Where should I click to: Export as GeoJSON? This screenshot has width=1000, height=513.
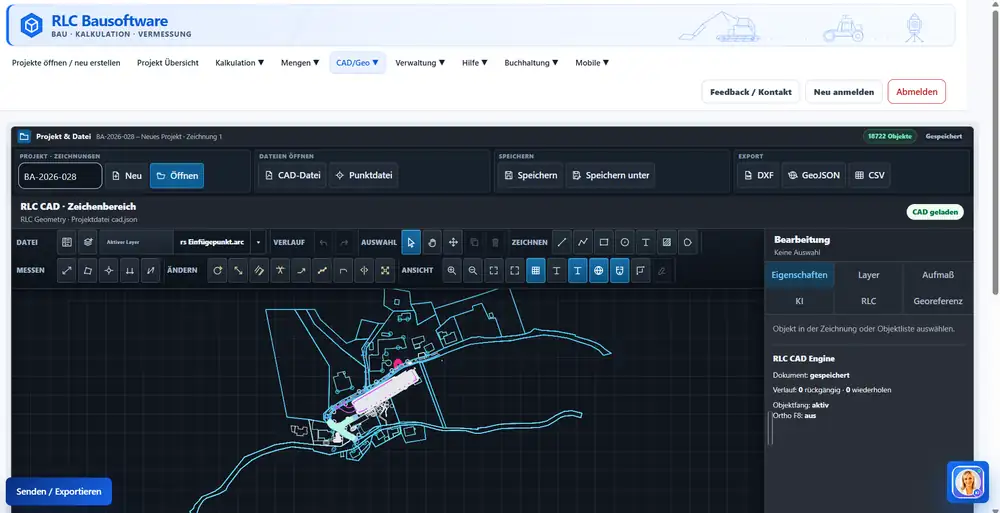pos(814,175)
